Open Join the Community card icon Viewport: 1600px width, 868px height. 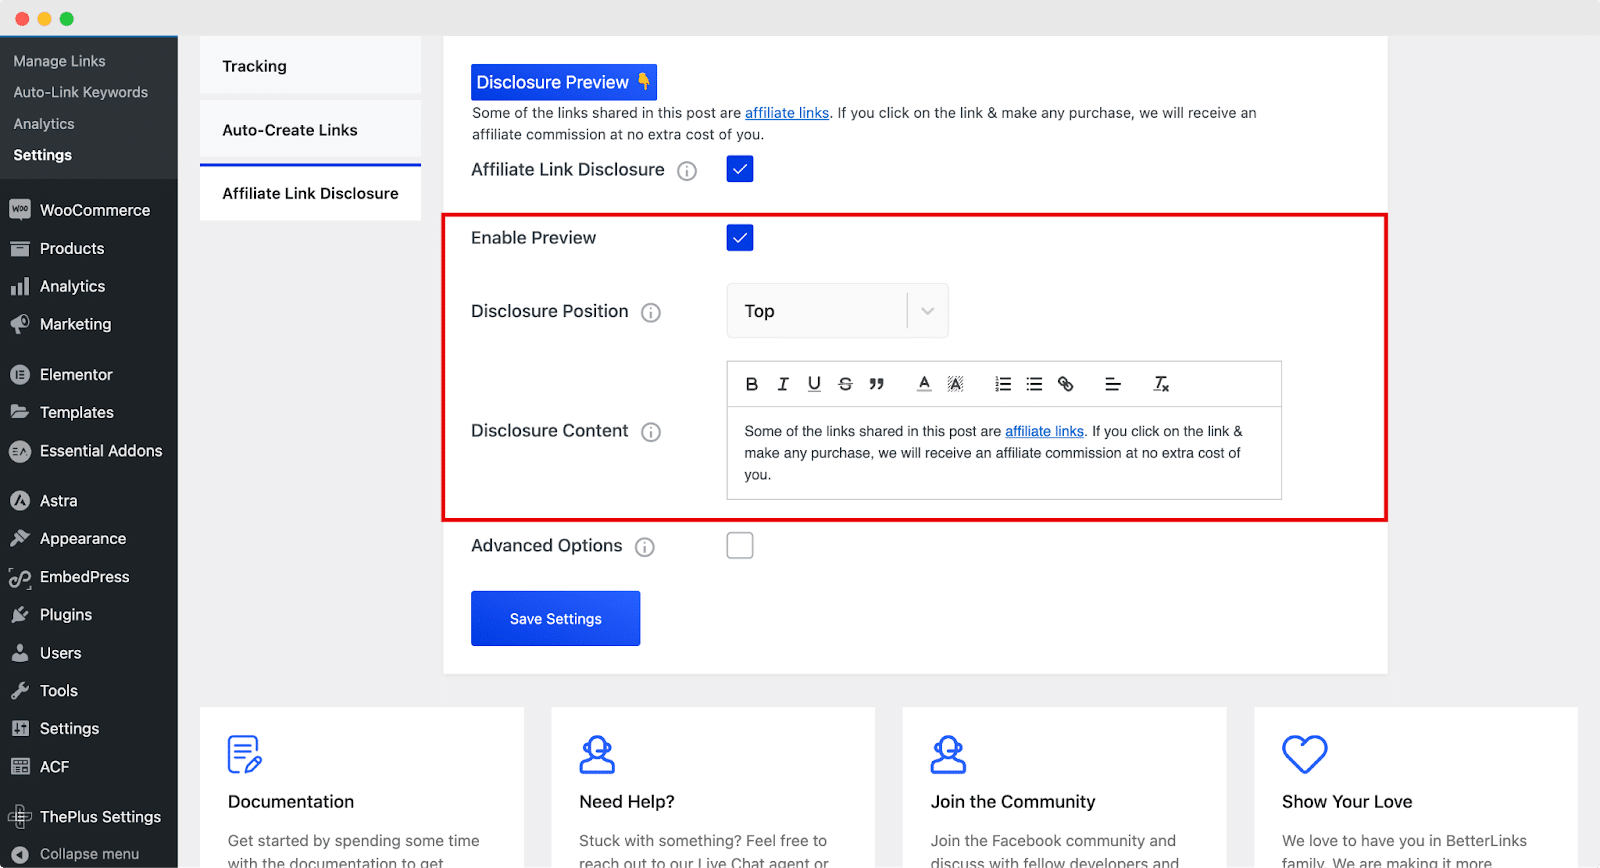(948, 755)
